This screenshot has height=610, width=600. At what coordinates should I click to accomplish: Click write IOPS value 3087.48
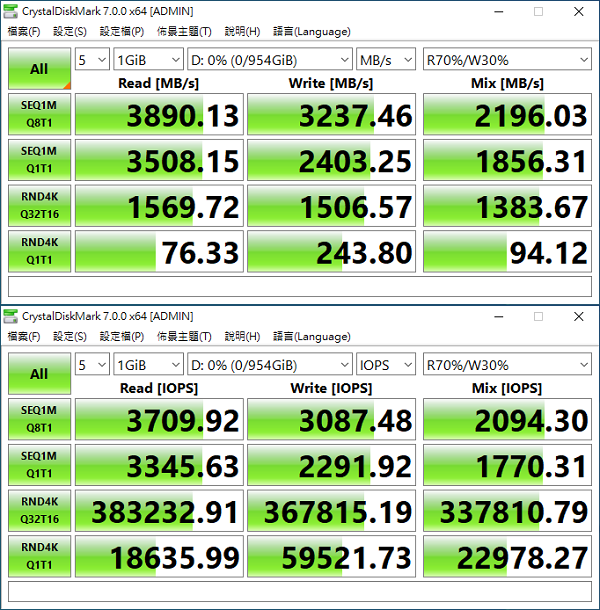point(332,419)
